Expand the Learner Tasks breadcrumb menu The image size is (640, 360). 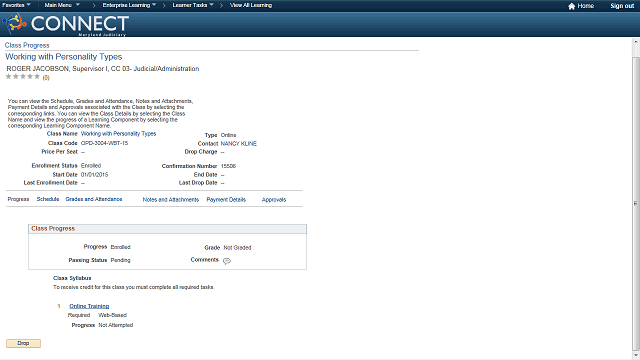193,5
